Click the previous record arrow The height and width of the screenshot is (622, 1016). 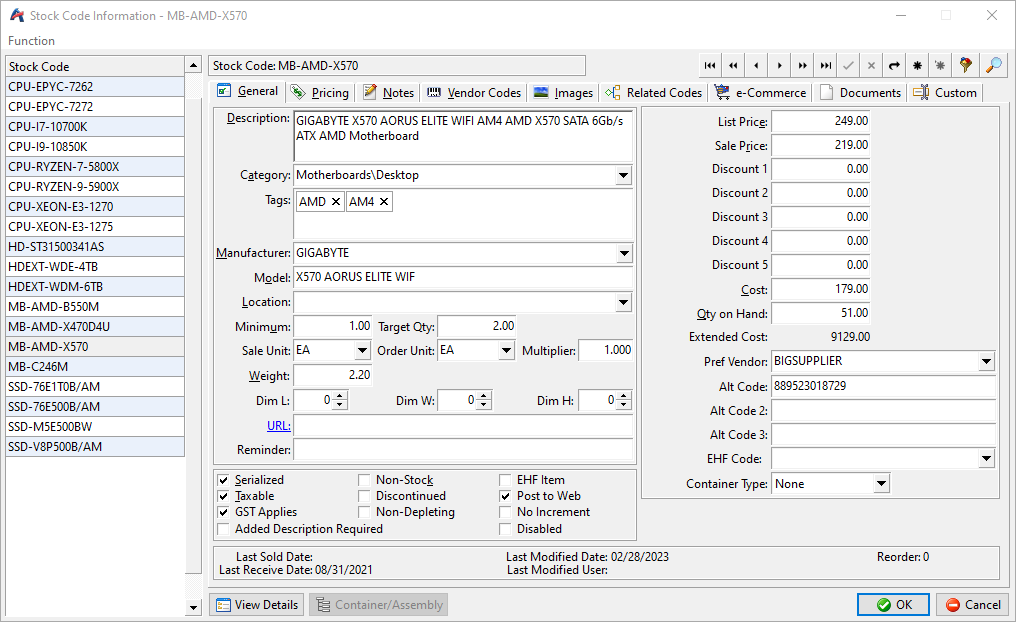pos(756,66)
